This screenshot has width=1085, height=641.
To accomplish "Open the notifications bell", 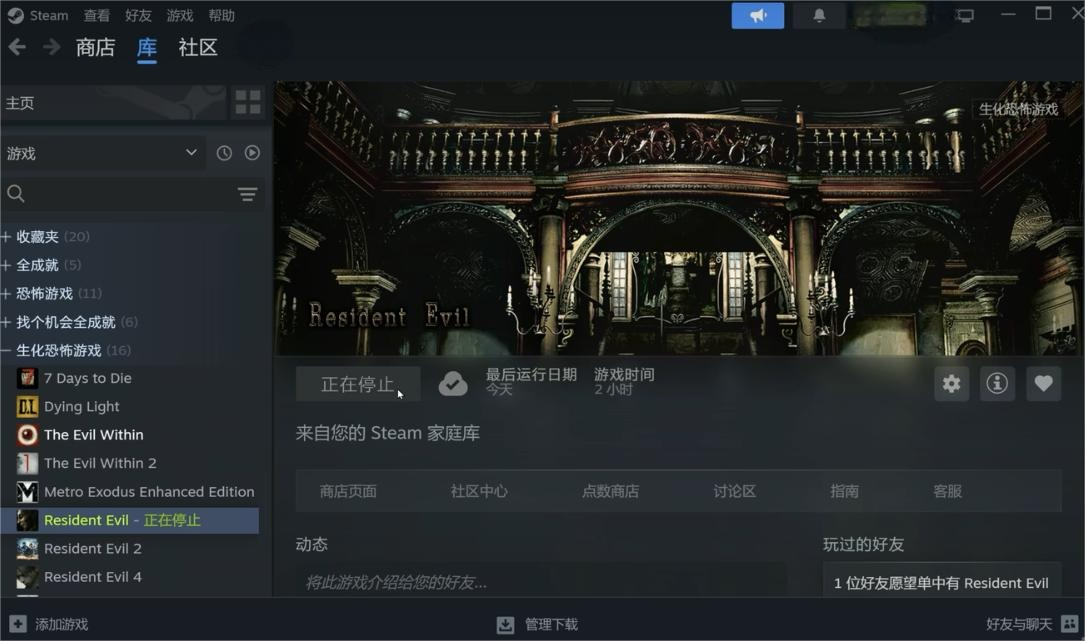I will (818, 15).
